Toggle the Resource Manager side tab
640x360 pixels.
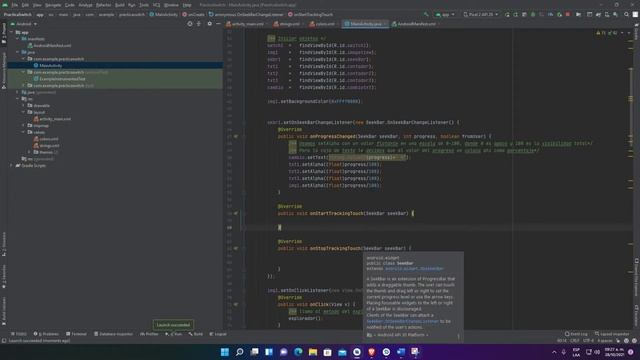(x=4, y=70)
